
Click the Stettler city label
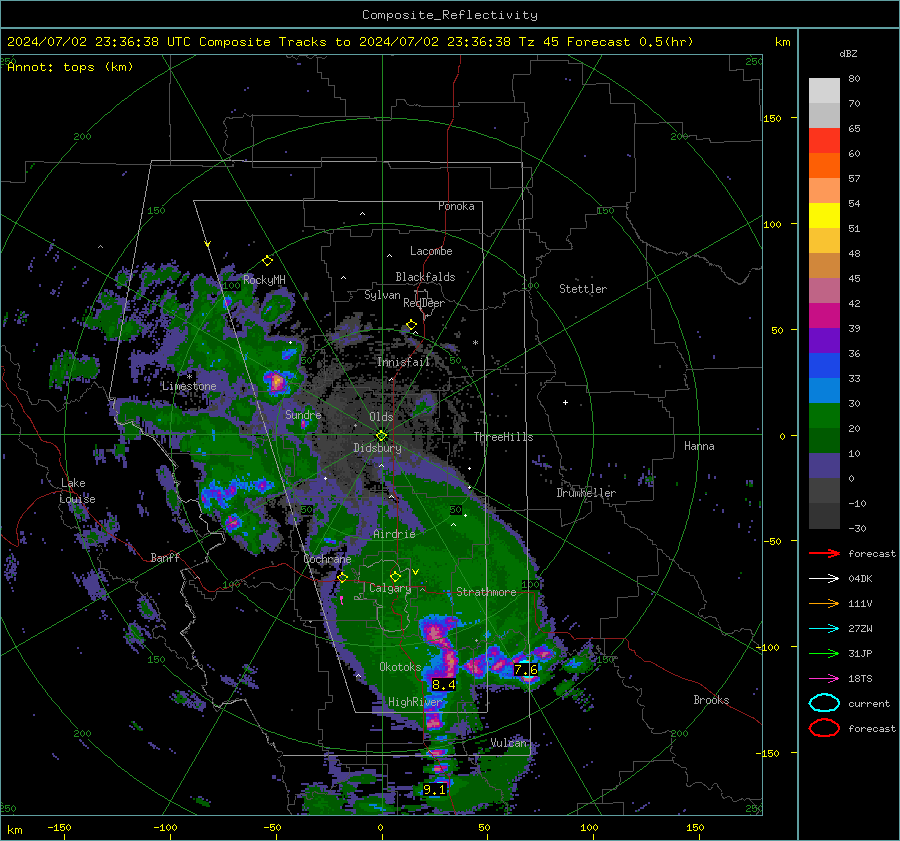[583, 289]
